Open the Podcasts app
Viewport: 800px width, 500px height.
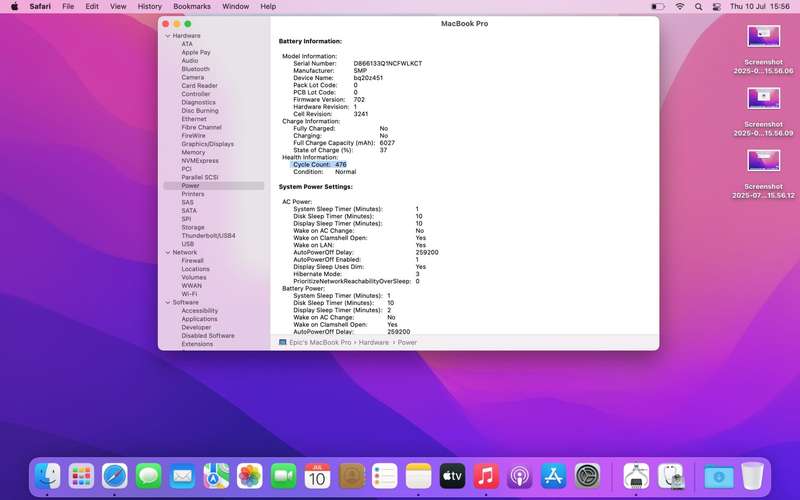[519, 476]
